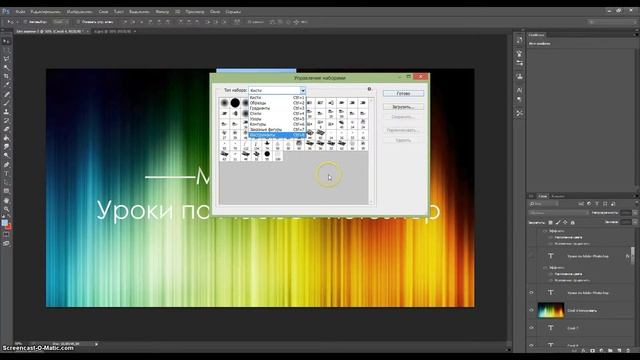This screenshot has height=360, width=640.
Task: Select hard round black brush thumbnail
Action: pyautogui.click(x=235, y=103)
